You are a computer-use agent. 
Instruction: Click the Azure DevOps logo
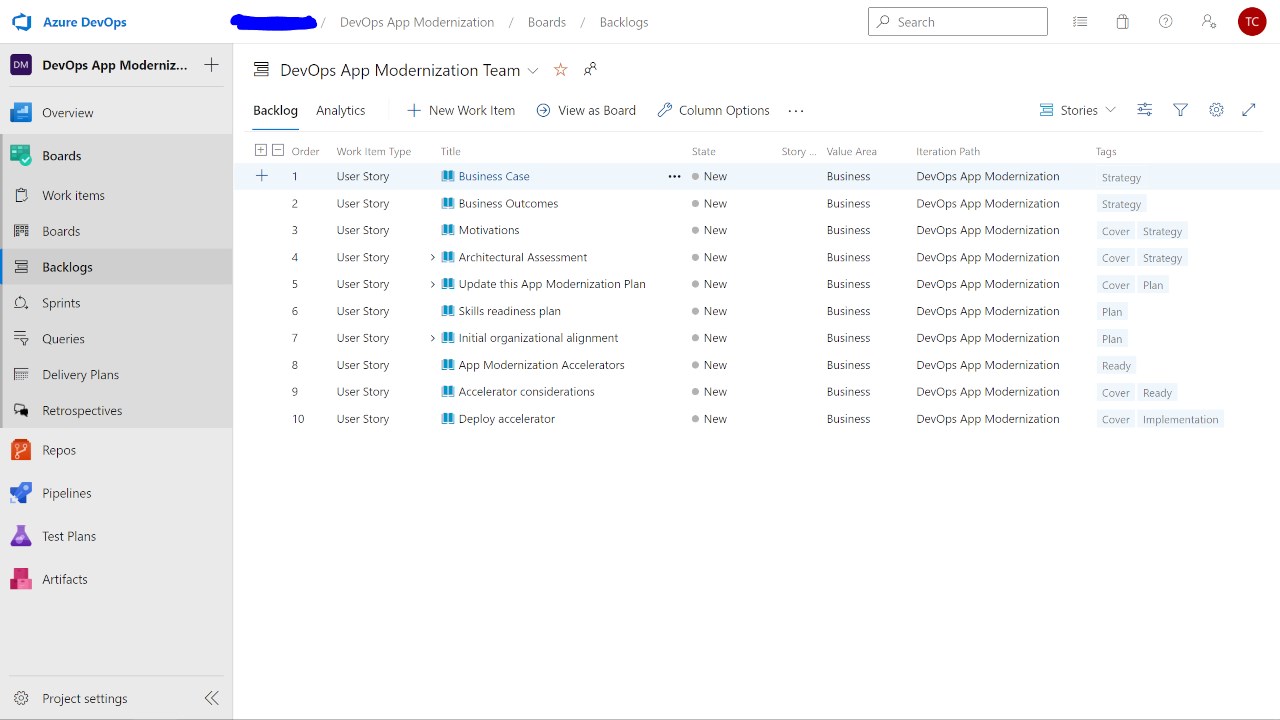[22, 22]
